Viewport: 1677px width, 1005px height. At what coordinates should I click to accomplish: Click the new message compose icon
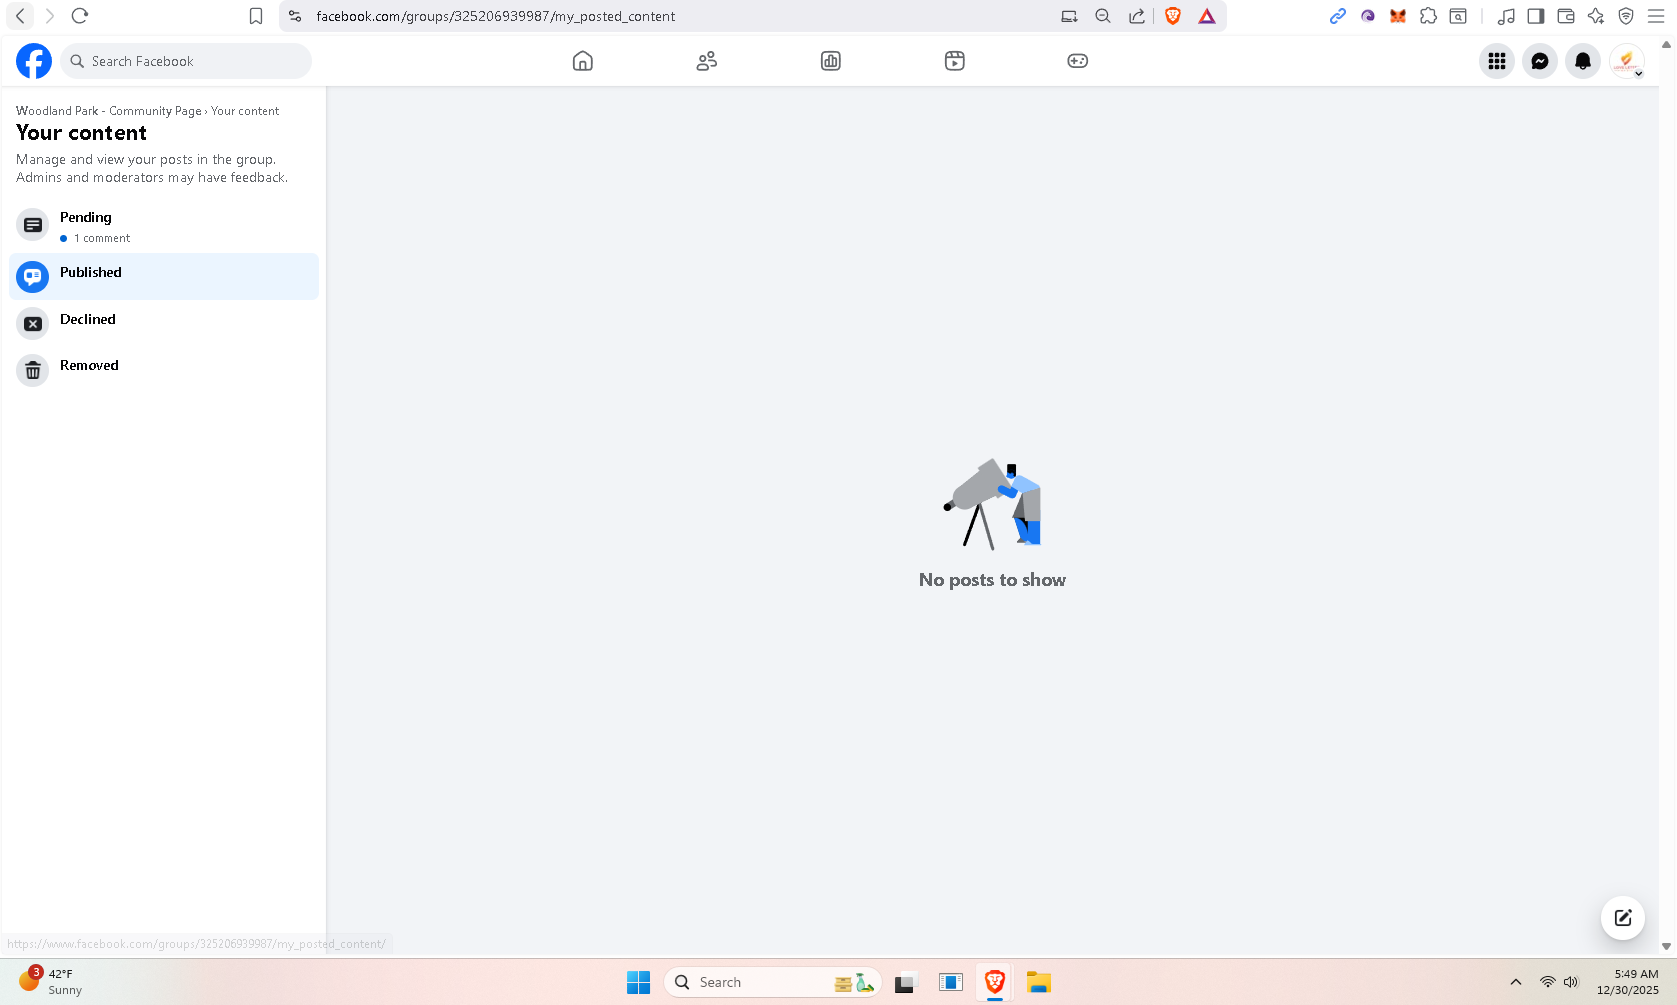pos(1622,917)
